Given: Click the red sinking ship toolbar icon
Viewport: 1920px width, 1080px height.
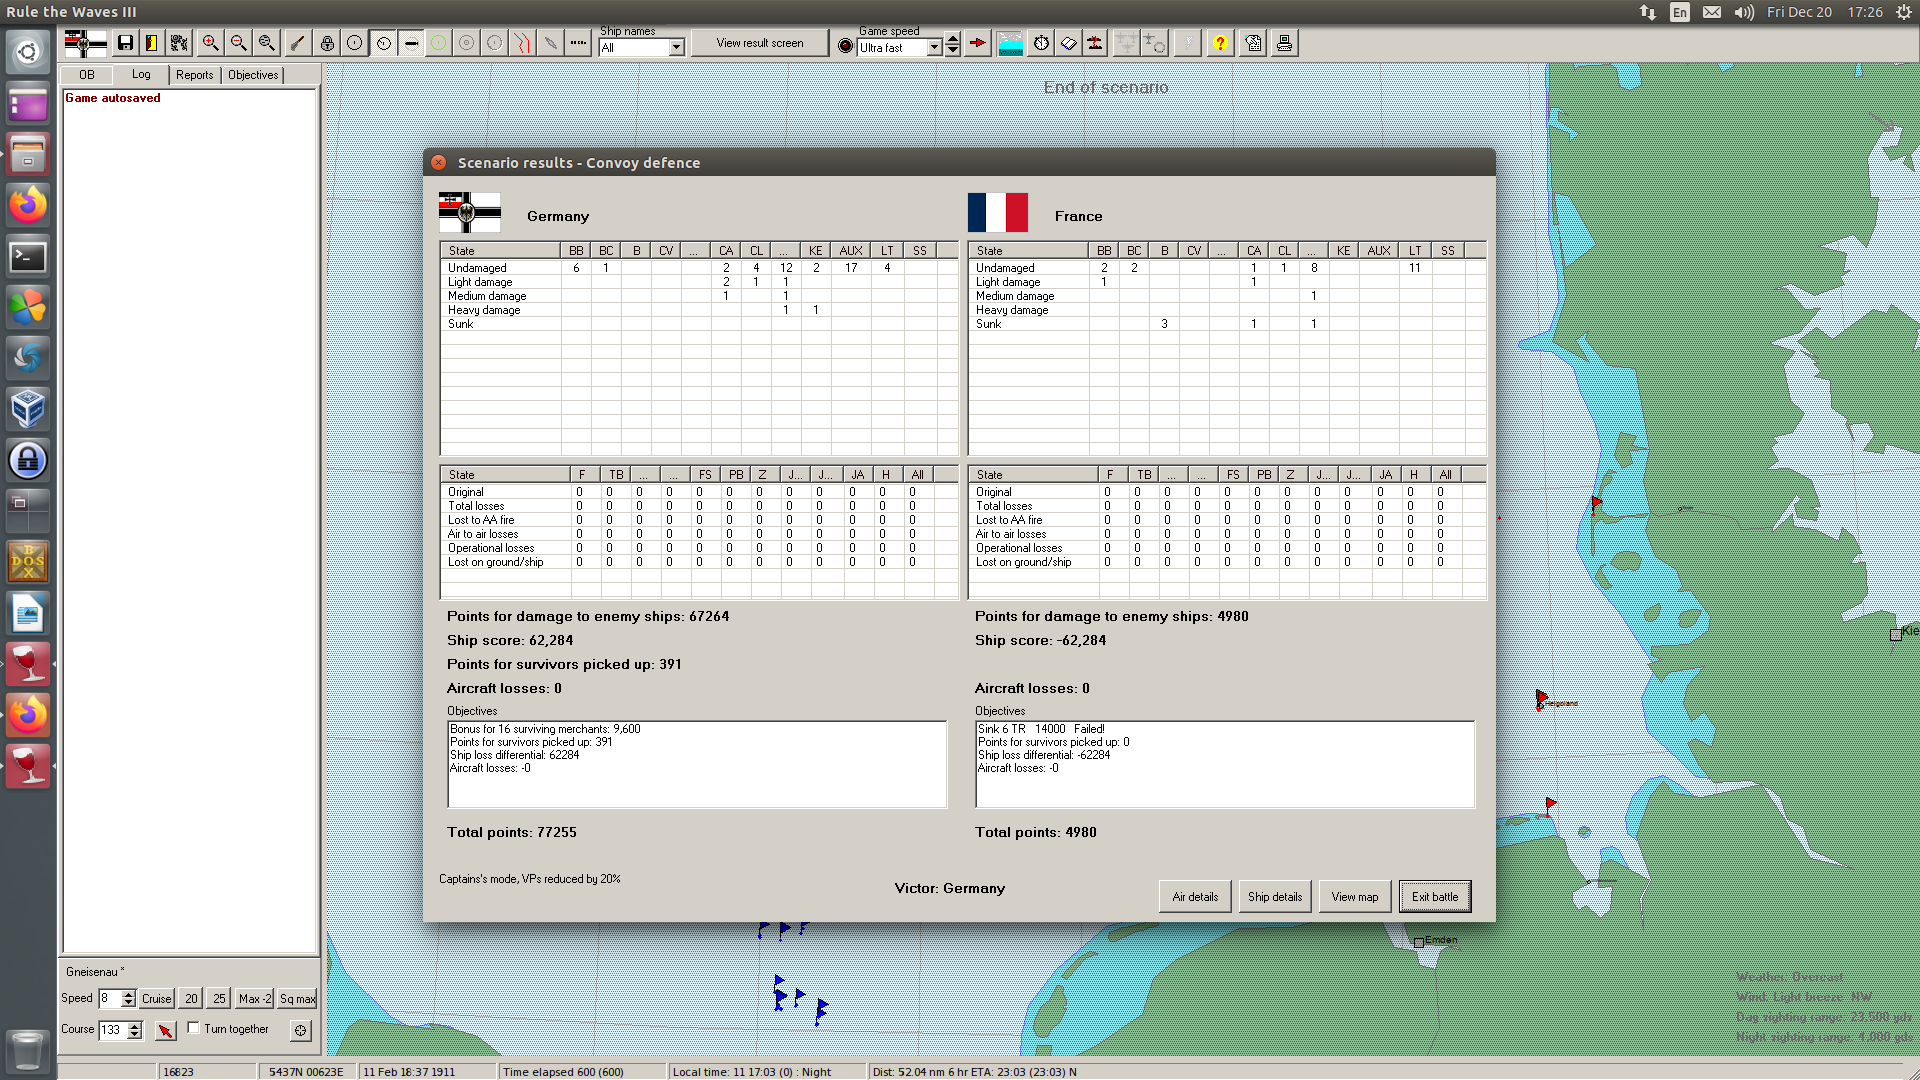Looking at the screenshot, I should pyautogui.click(x=1095, y=43).
